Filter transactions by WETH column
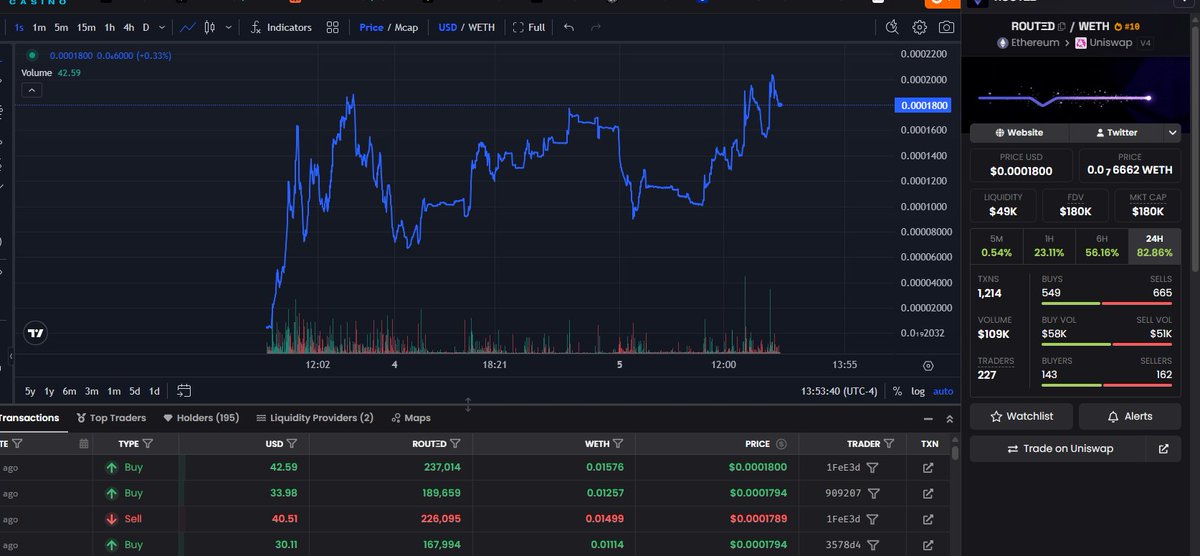 pyautogui.click(x=618, y=443)
